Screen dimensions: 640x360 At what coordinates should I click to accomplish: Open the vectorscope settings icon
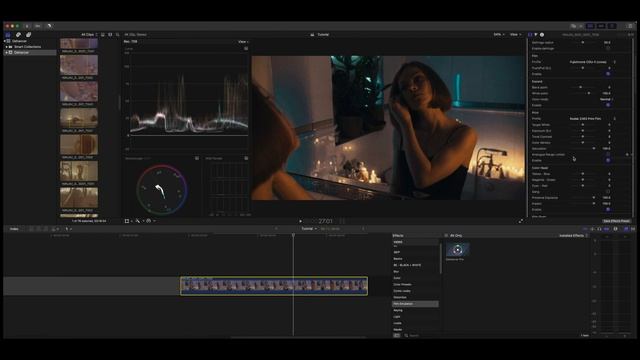tap(197, 158)
